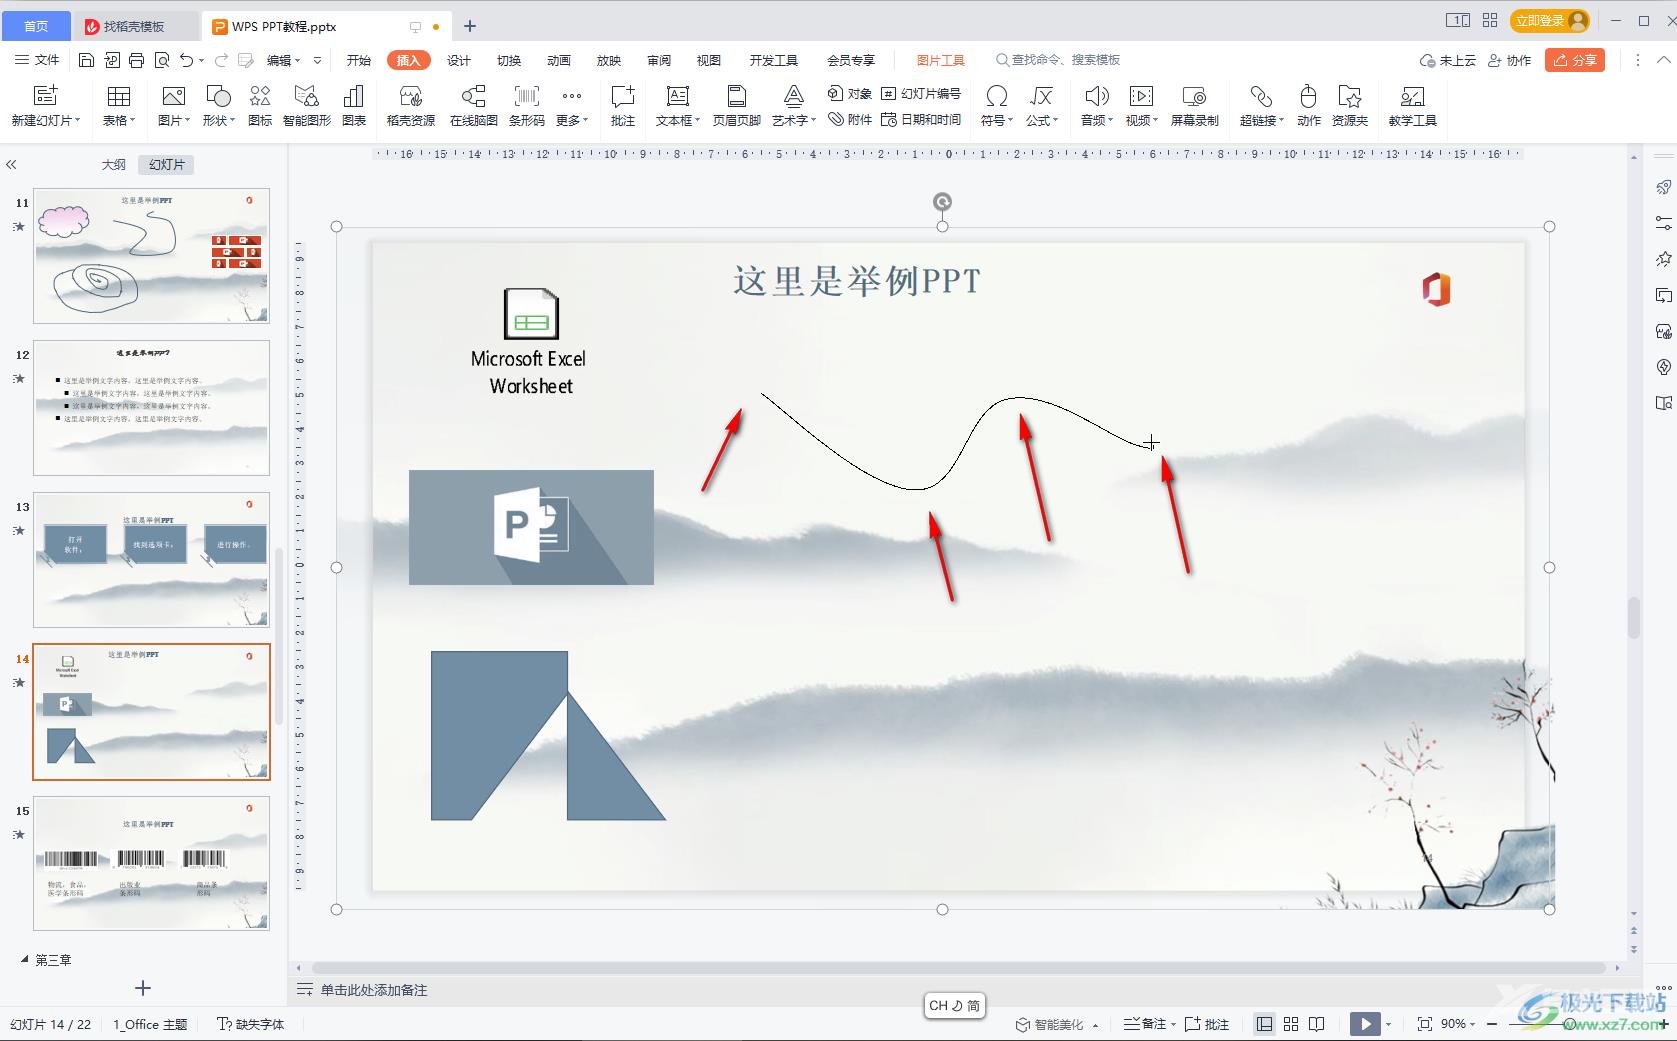Insert 幻灯片编号 (Slide Number)
The width and height of the screenshot is (1677, 1041).
click(x=921, y=93)
